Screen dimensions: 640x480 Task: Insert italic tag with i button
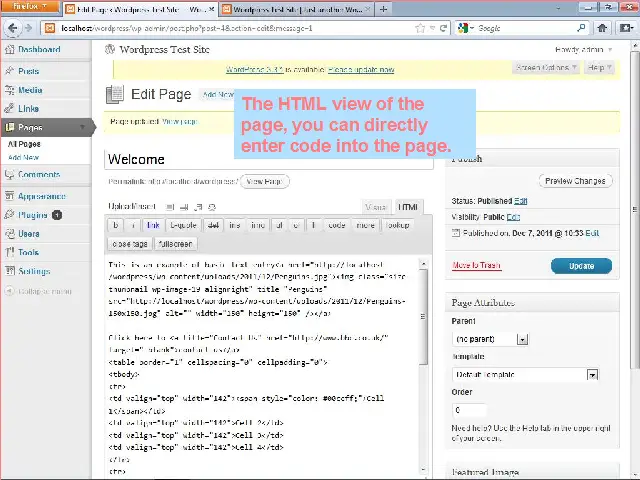pyautogui.click(x=133, y=225)
